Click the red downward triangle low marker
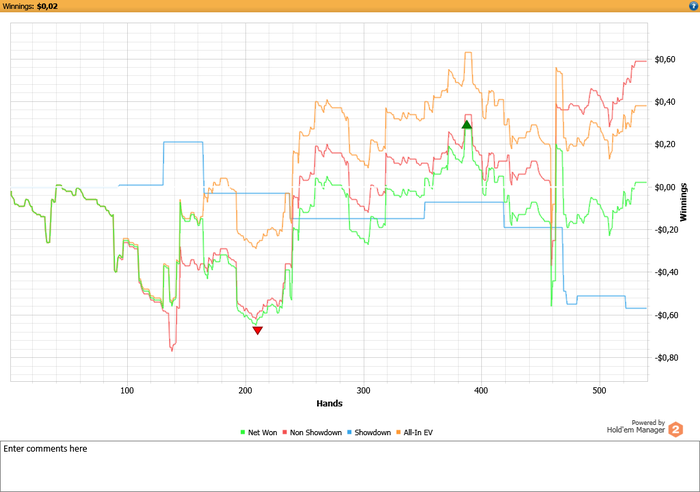700x492 pixels. [258, 330]
